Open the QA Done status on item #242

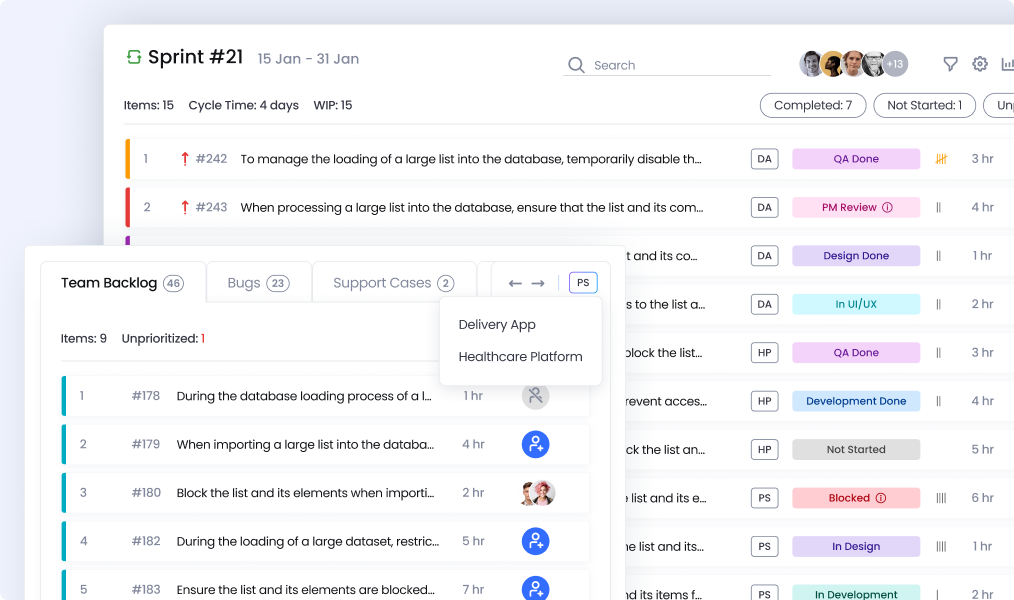(855, 159)
